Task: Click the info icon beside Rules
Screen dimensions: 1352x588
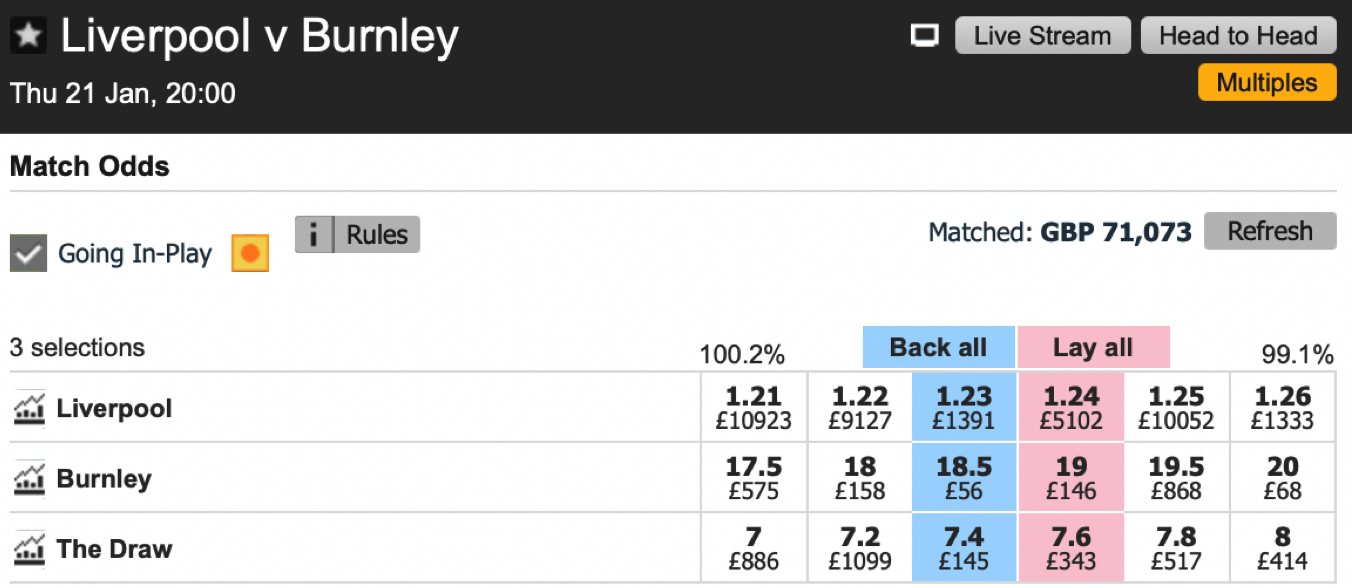Action: tap(314, 235)
